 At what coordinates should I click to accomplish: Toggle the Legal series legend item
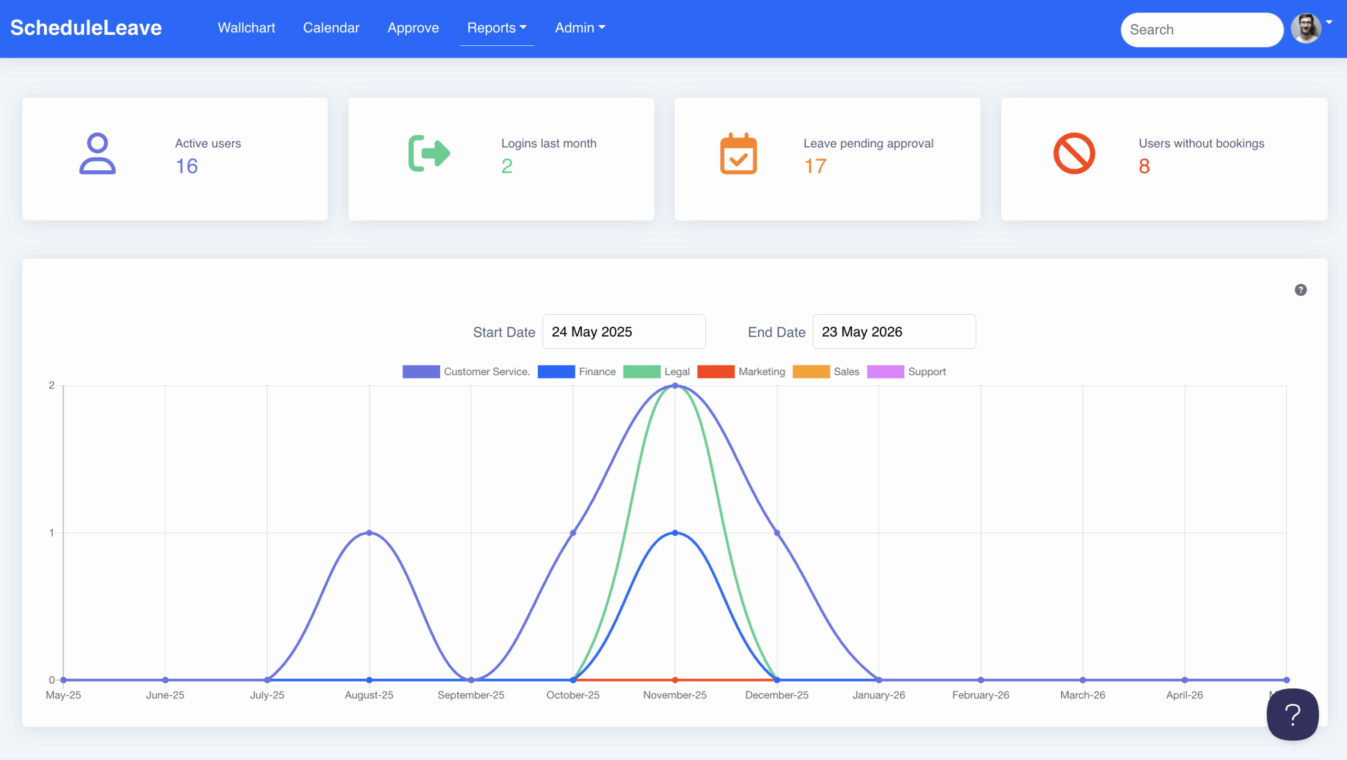pos(656,372)
